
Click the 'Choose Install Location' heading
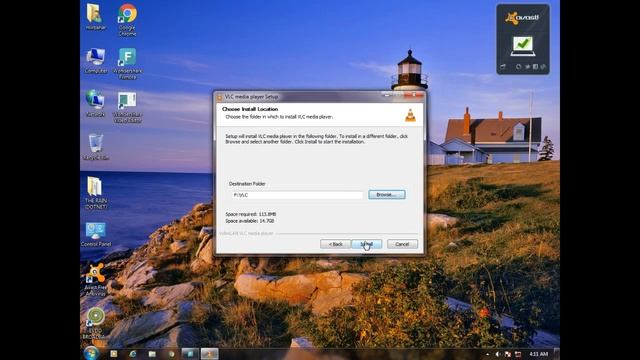(250, 109)
